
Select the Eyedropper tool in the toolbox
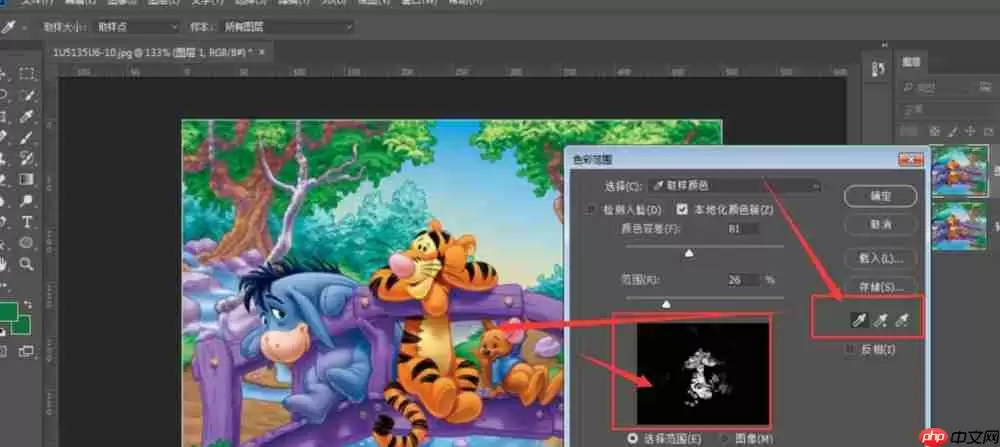tap(27, 117)
